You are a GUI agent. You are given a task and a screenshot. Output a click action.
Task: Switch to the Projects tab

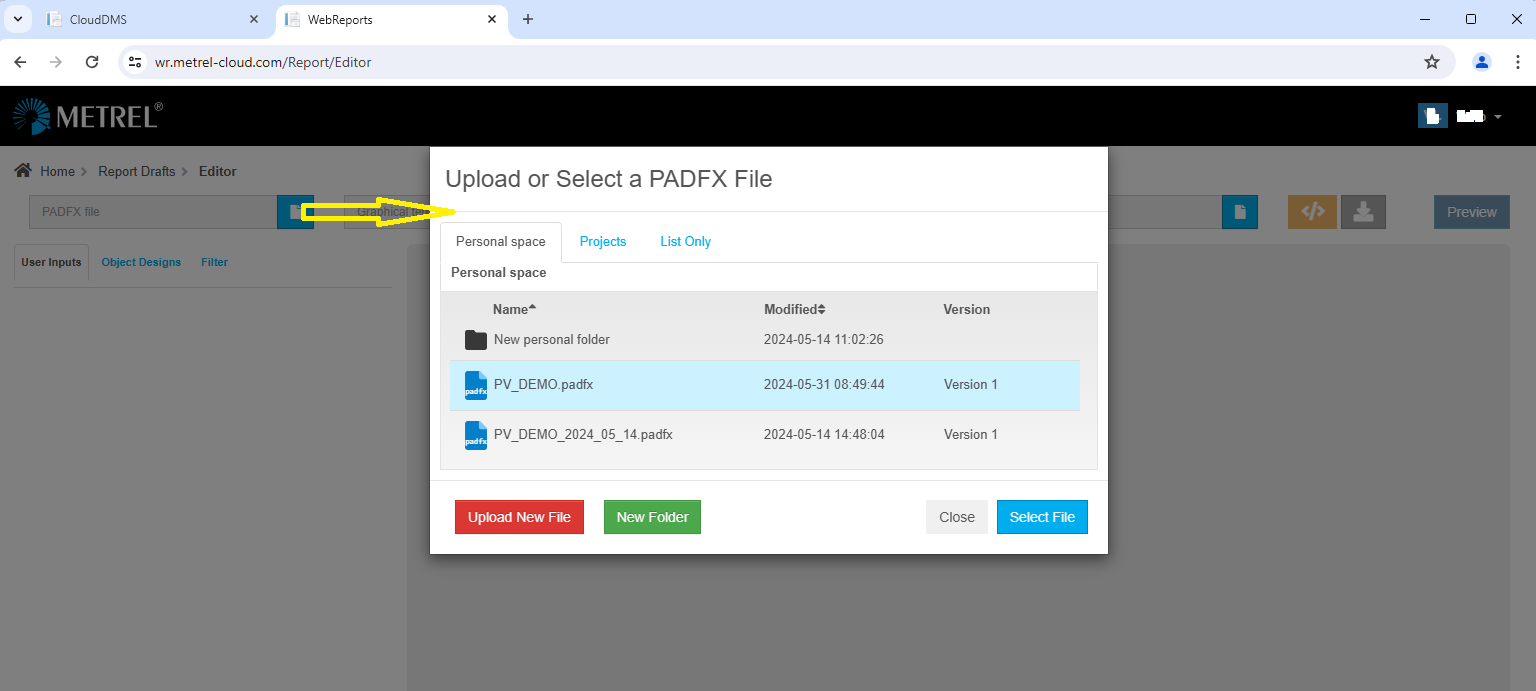coord(603,241)
